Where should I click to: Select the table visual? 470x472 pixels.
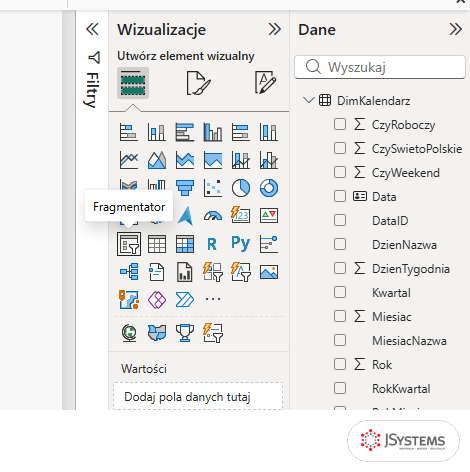tap(157, 244)
